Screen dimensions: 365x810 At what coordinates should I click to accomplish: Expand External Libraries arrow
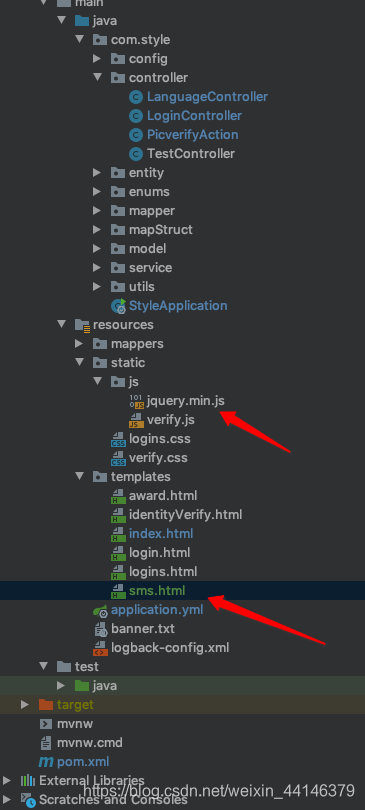pyautogui.click(x=7, y=780)
